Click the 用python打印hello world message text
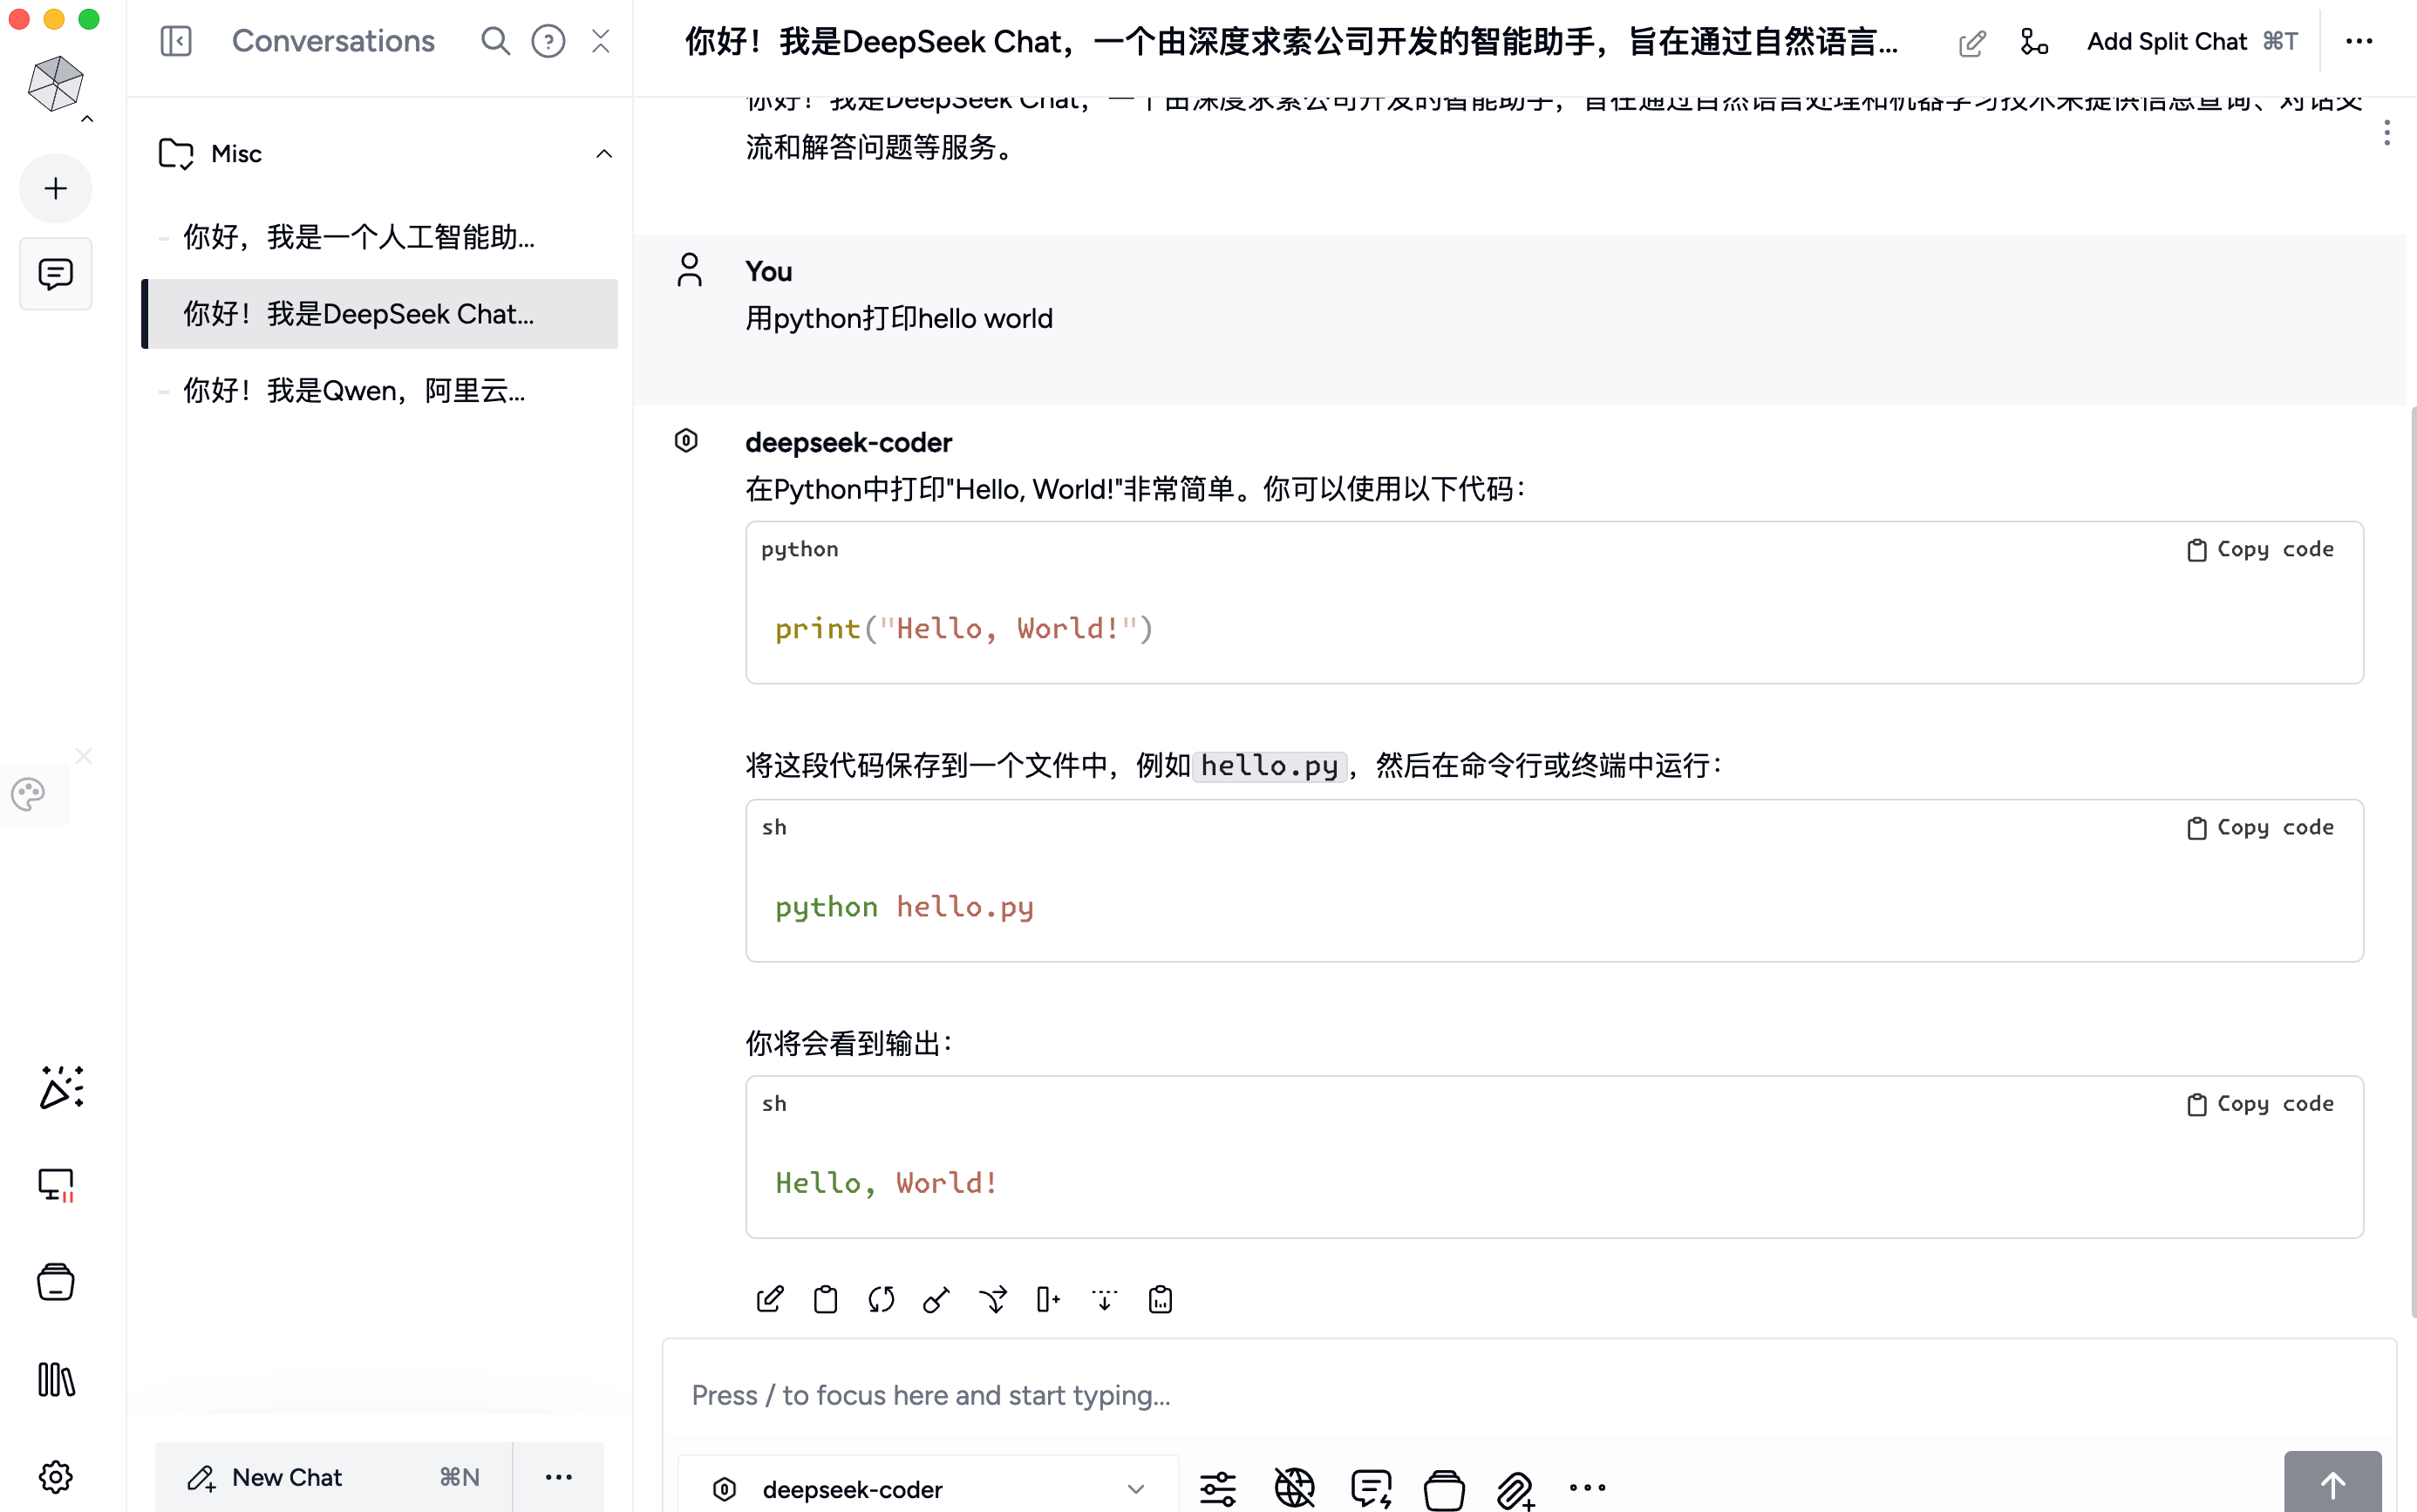Viewport: 2417px width, 1512px height. click(x=898, y=318)
